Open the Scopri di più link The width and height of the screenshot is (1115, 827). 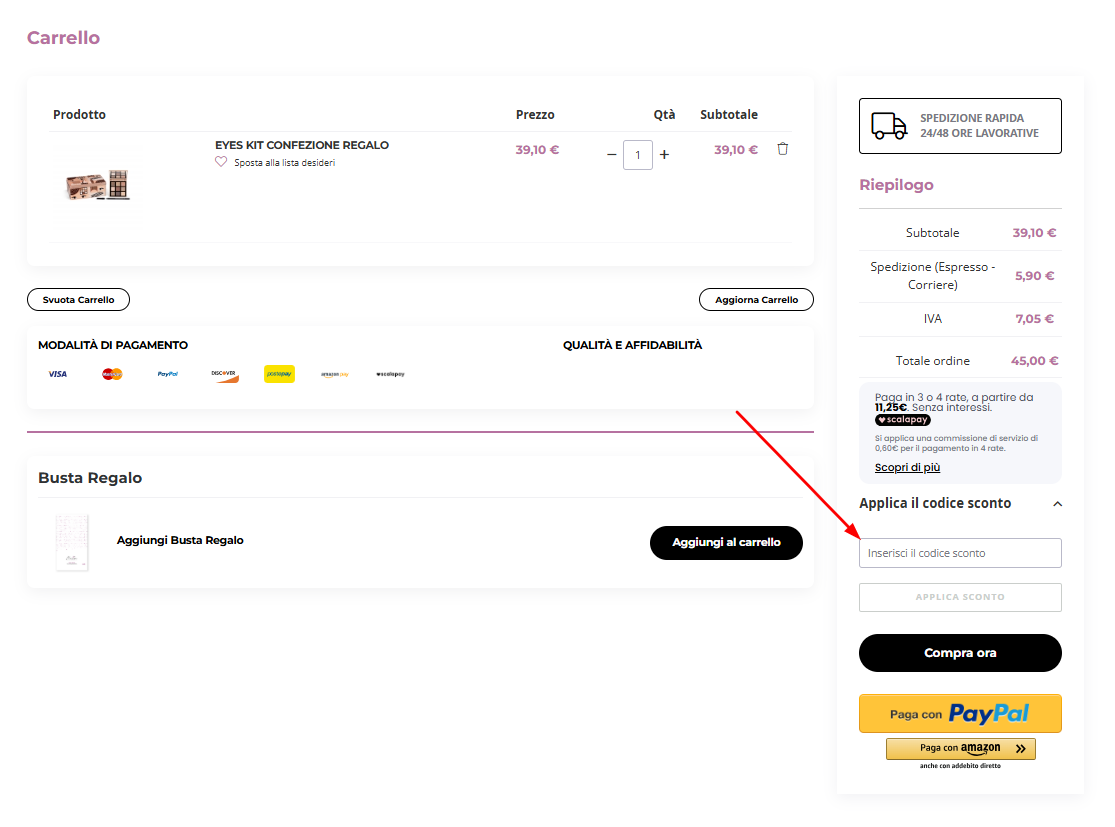(907, 467)
